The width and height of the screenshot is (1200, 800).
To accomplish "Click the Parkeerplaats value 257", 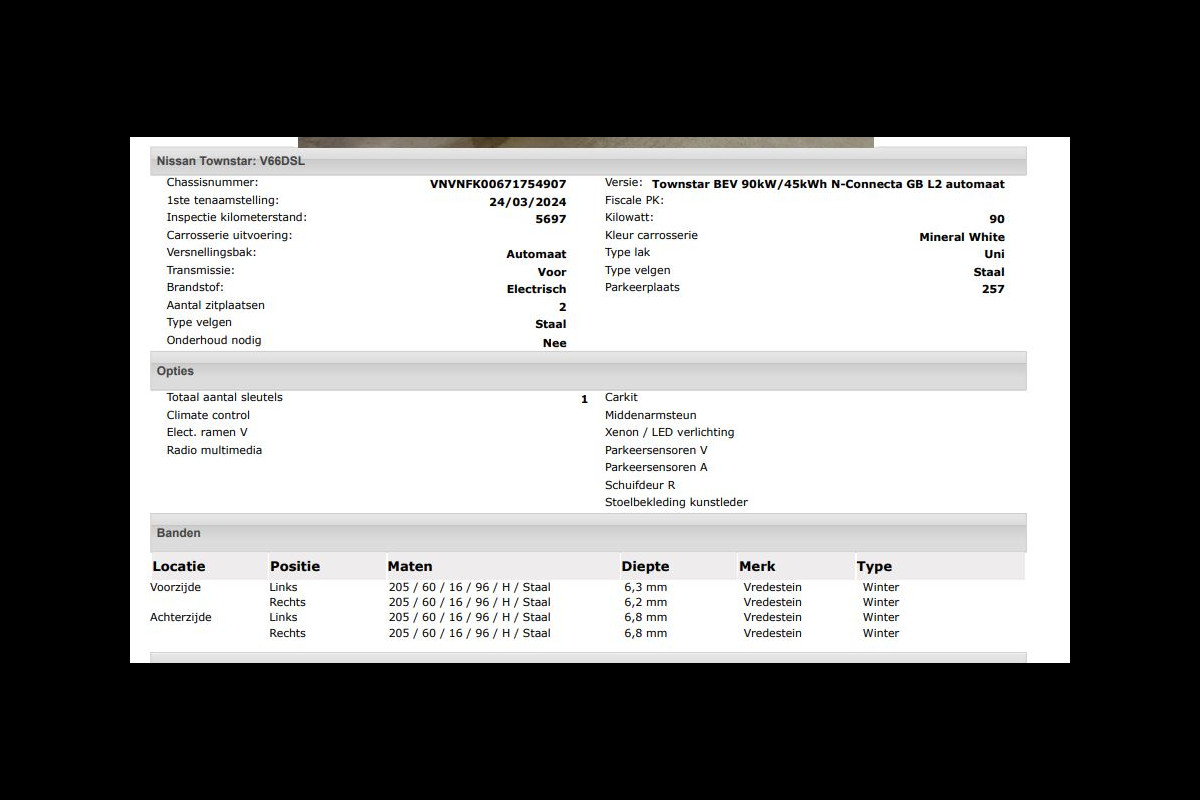I will click(993, 289).
